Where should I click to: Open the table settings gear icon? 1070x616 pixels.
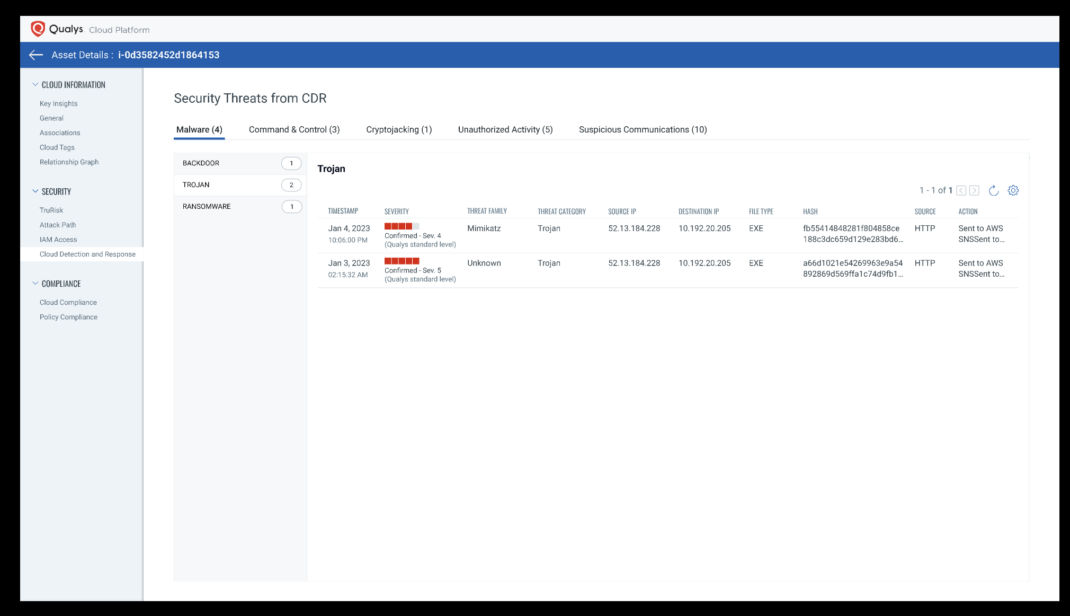coord(1013,190)
